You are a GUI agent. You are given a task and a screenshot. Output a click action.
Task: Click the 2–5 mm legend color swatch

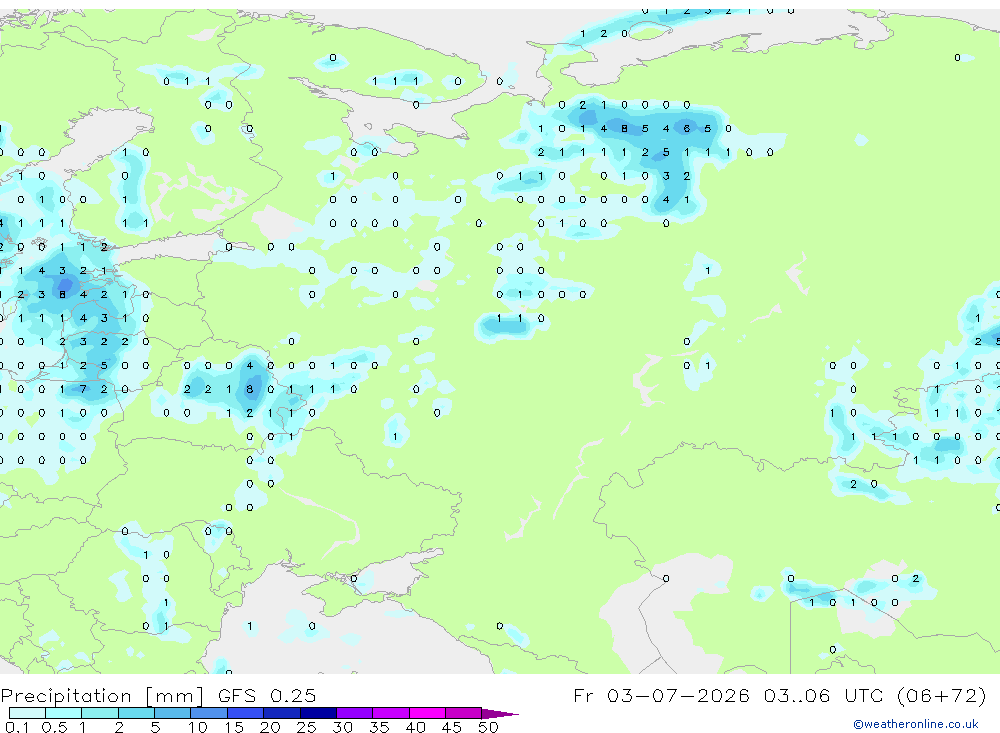tap(136, 713)
